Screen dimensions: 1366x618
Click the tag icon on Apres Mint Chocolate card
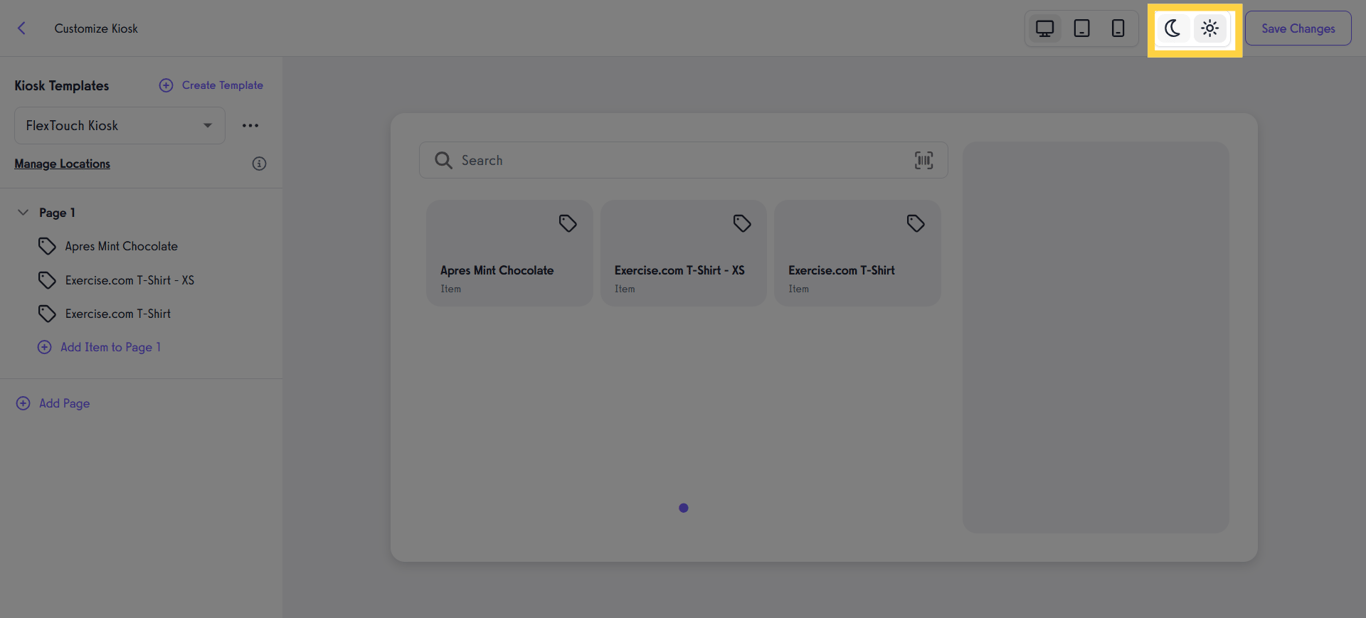(567, 223)
